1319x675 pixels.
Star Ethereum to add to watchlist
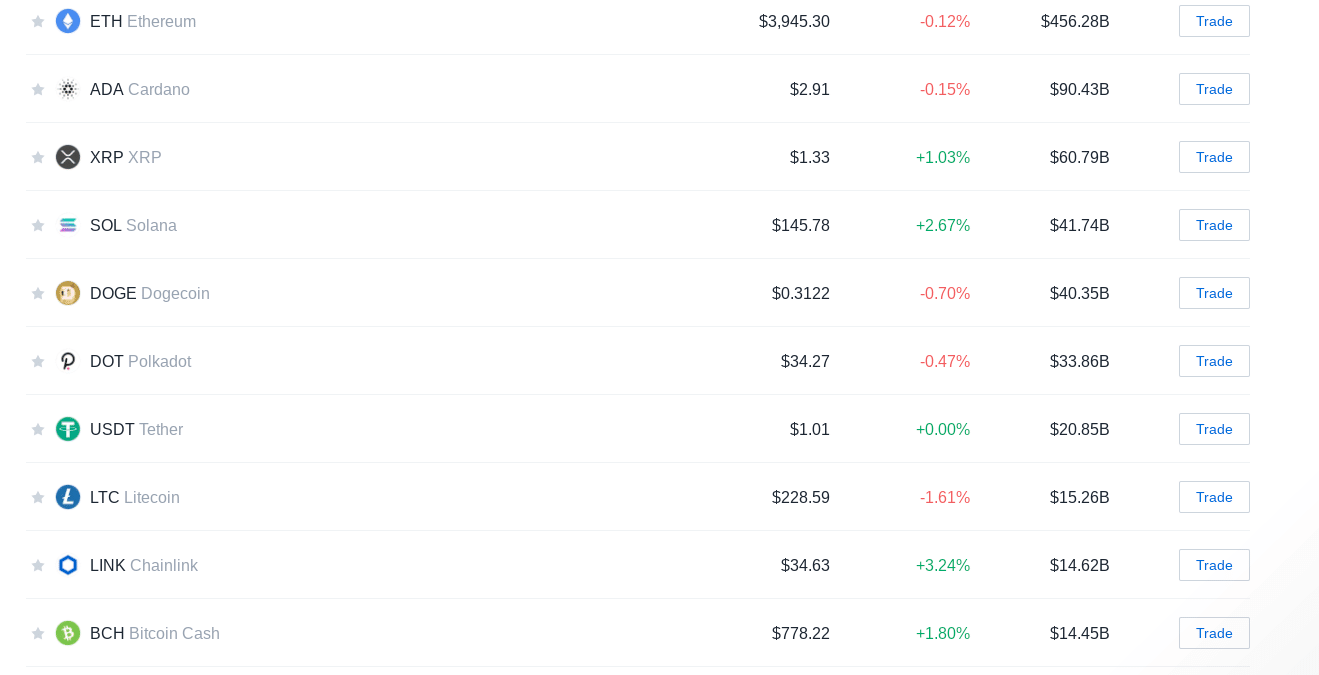click(38, 21)
